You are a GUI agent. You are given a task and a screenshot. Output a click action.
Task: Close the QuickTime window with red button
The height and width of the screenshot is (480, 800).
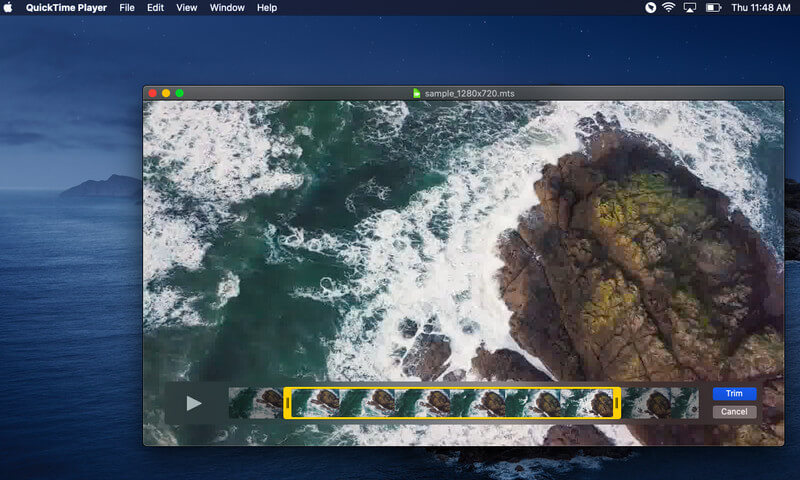click(152, 93)
